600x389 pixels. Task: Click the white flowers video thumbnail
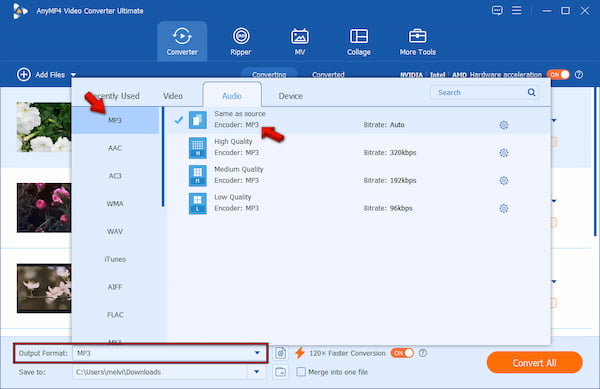click(x=44, y=127)
